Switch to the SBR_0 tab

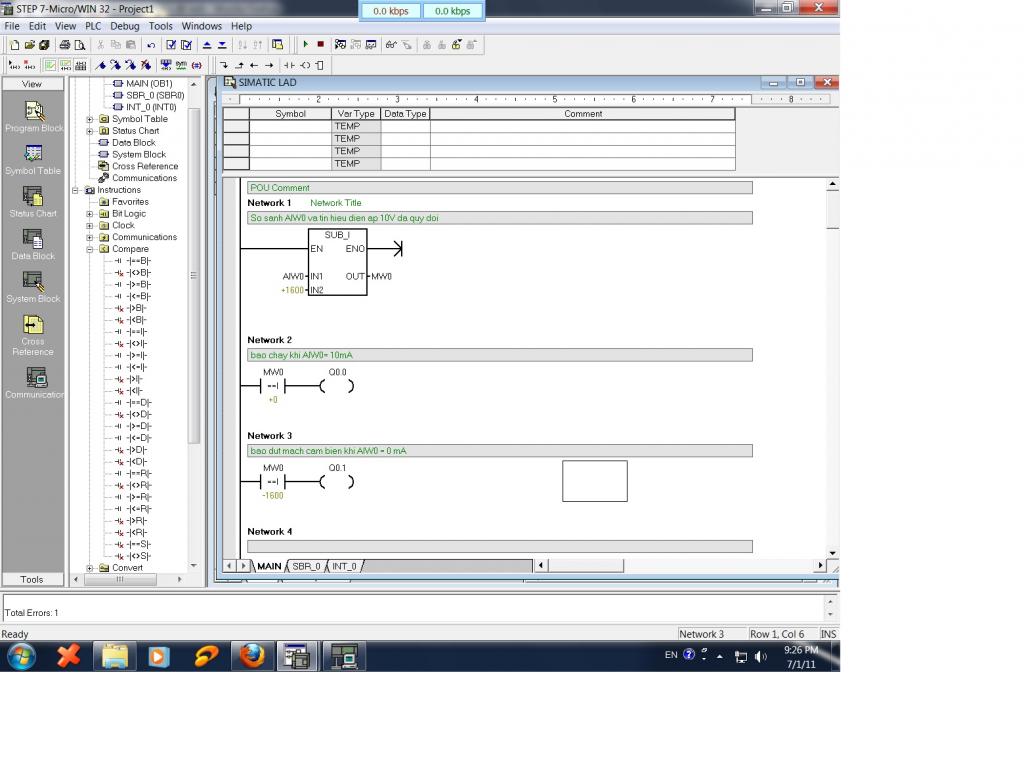tap(306, 566)
